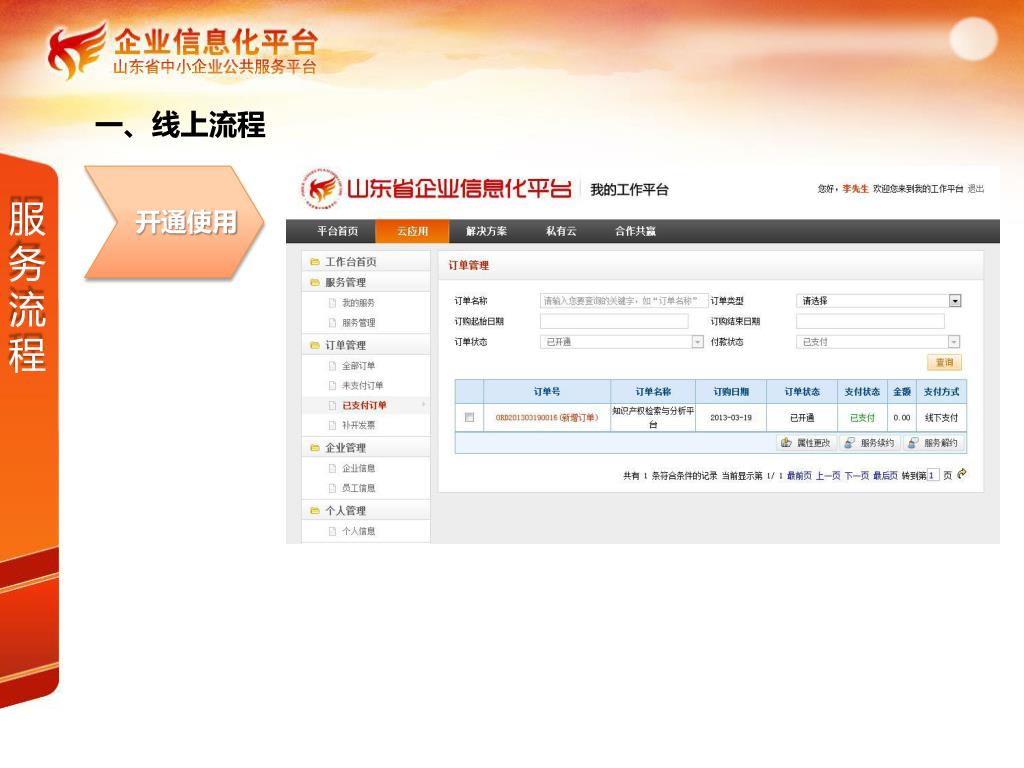Select 补开发票 in the sidebar
The width and height of the screenshot is (1024, 768).
coord(359,425)
